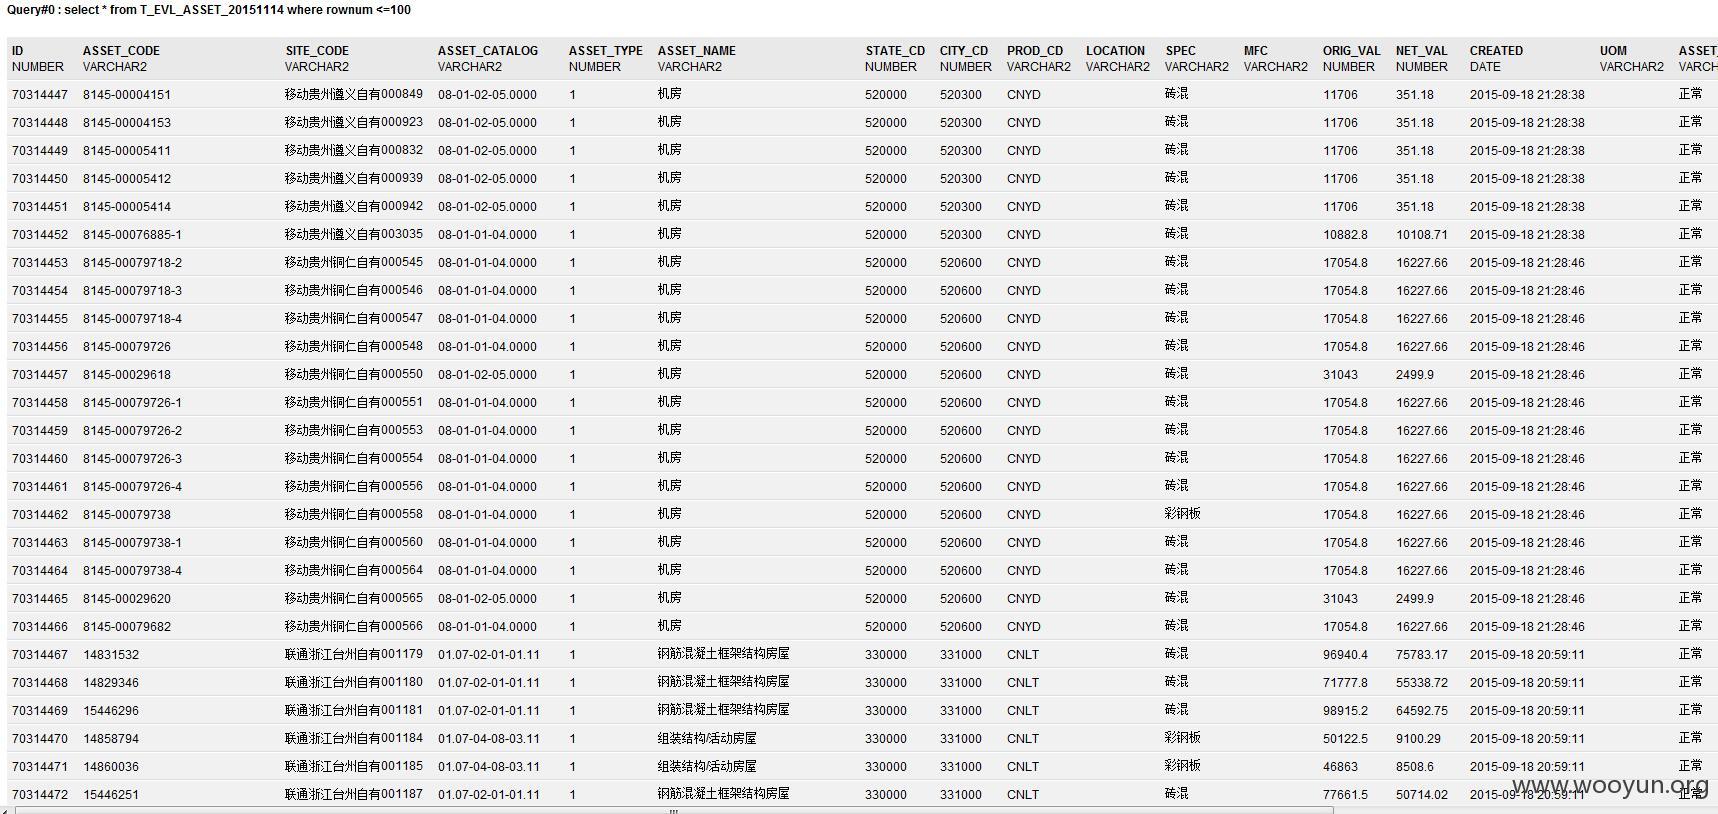Select the MFC column header

click(1255, 51)
